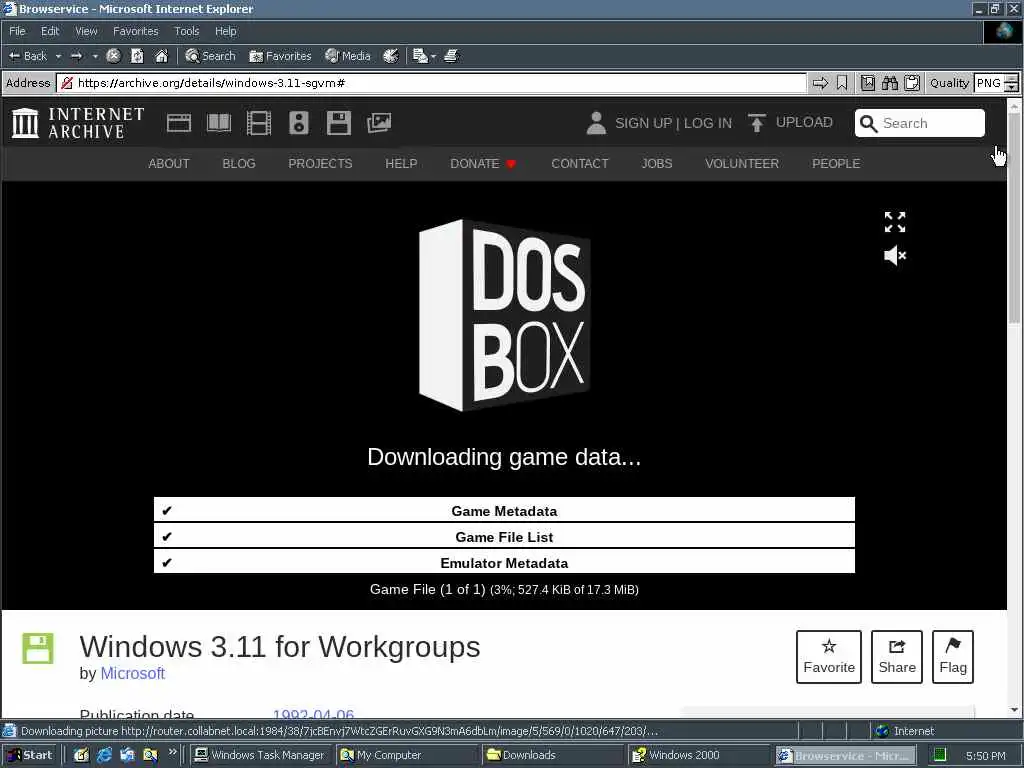Image resolution: width=1024 pixels, height=768 pixels.
Task: Expand the Quick Launch chevron
Action: [x=172, y=752]
